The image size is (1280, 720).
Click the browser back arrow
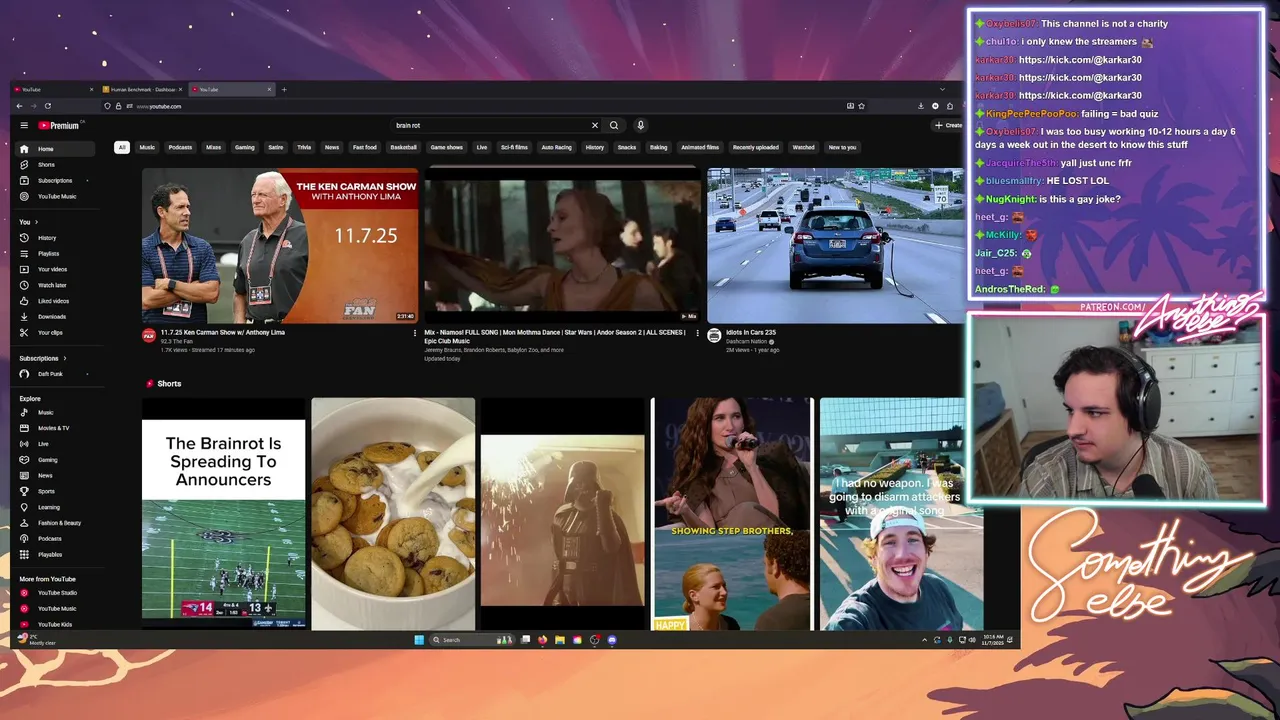tap(19, 106)
